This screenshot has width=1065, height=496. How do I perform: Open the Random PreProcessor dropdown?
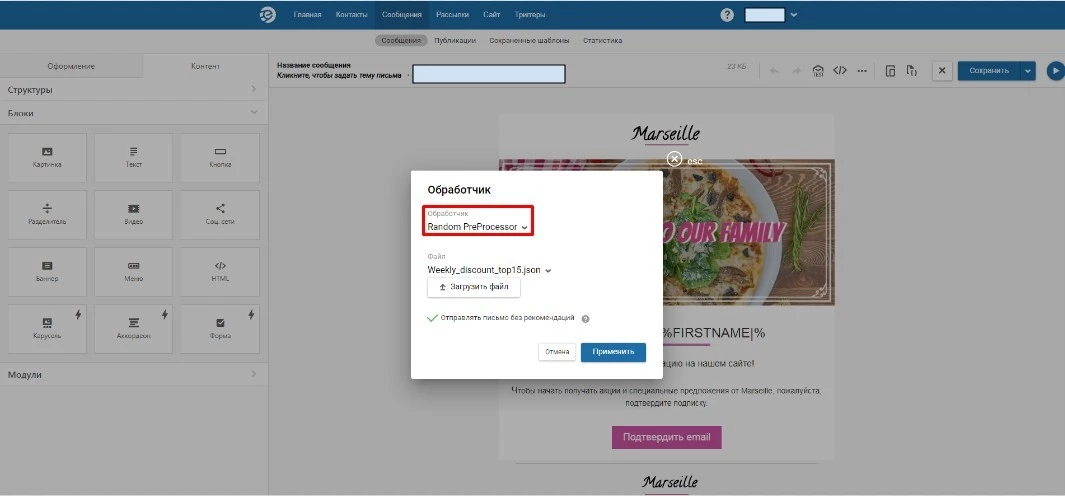[x=477, y=227]
